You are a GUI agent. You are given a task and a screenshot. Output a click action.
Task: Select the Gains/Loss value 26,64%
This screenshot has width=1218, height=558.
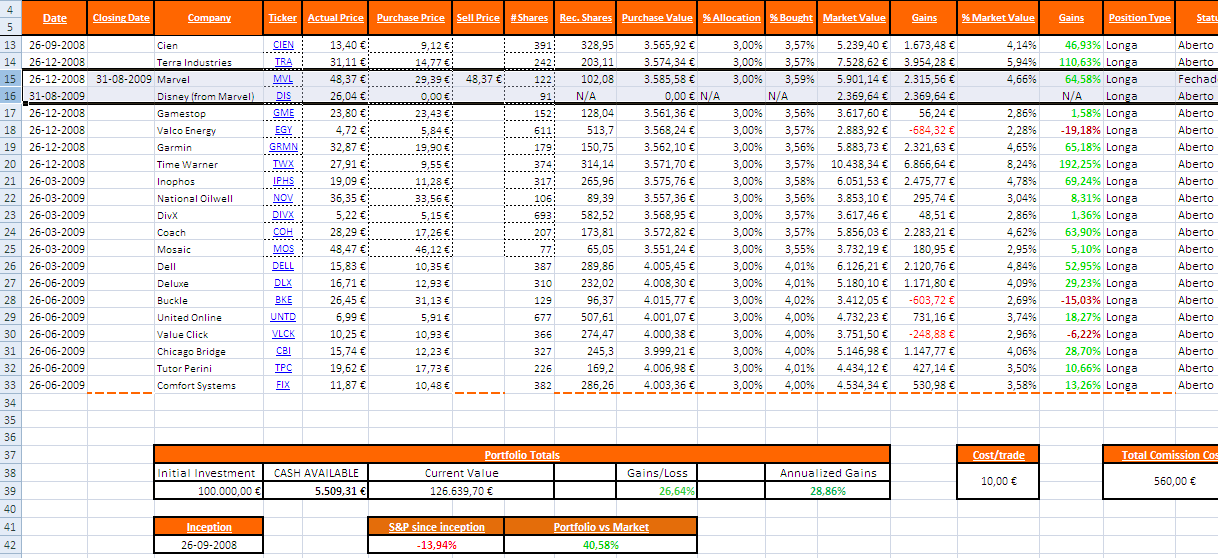[656, 491]
